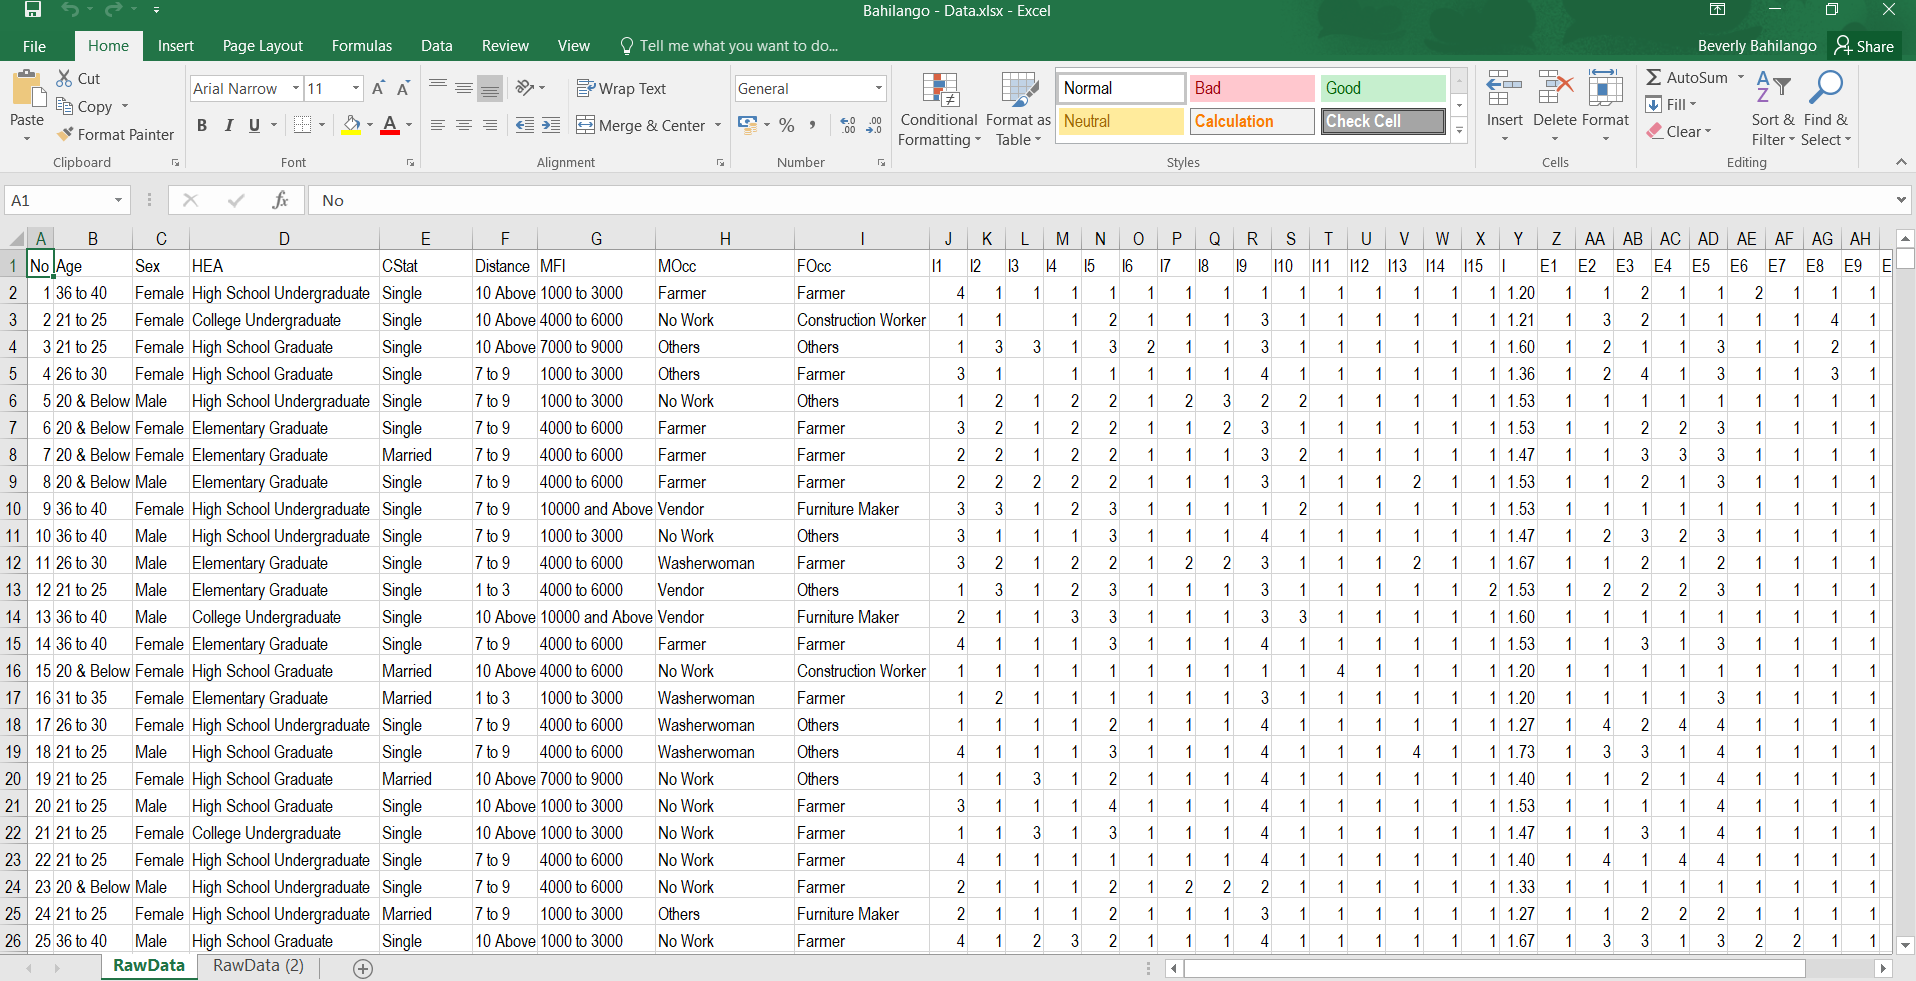Click the Increase Decimal icon
Screen dimensions: 1916x981
coord(848,125)
